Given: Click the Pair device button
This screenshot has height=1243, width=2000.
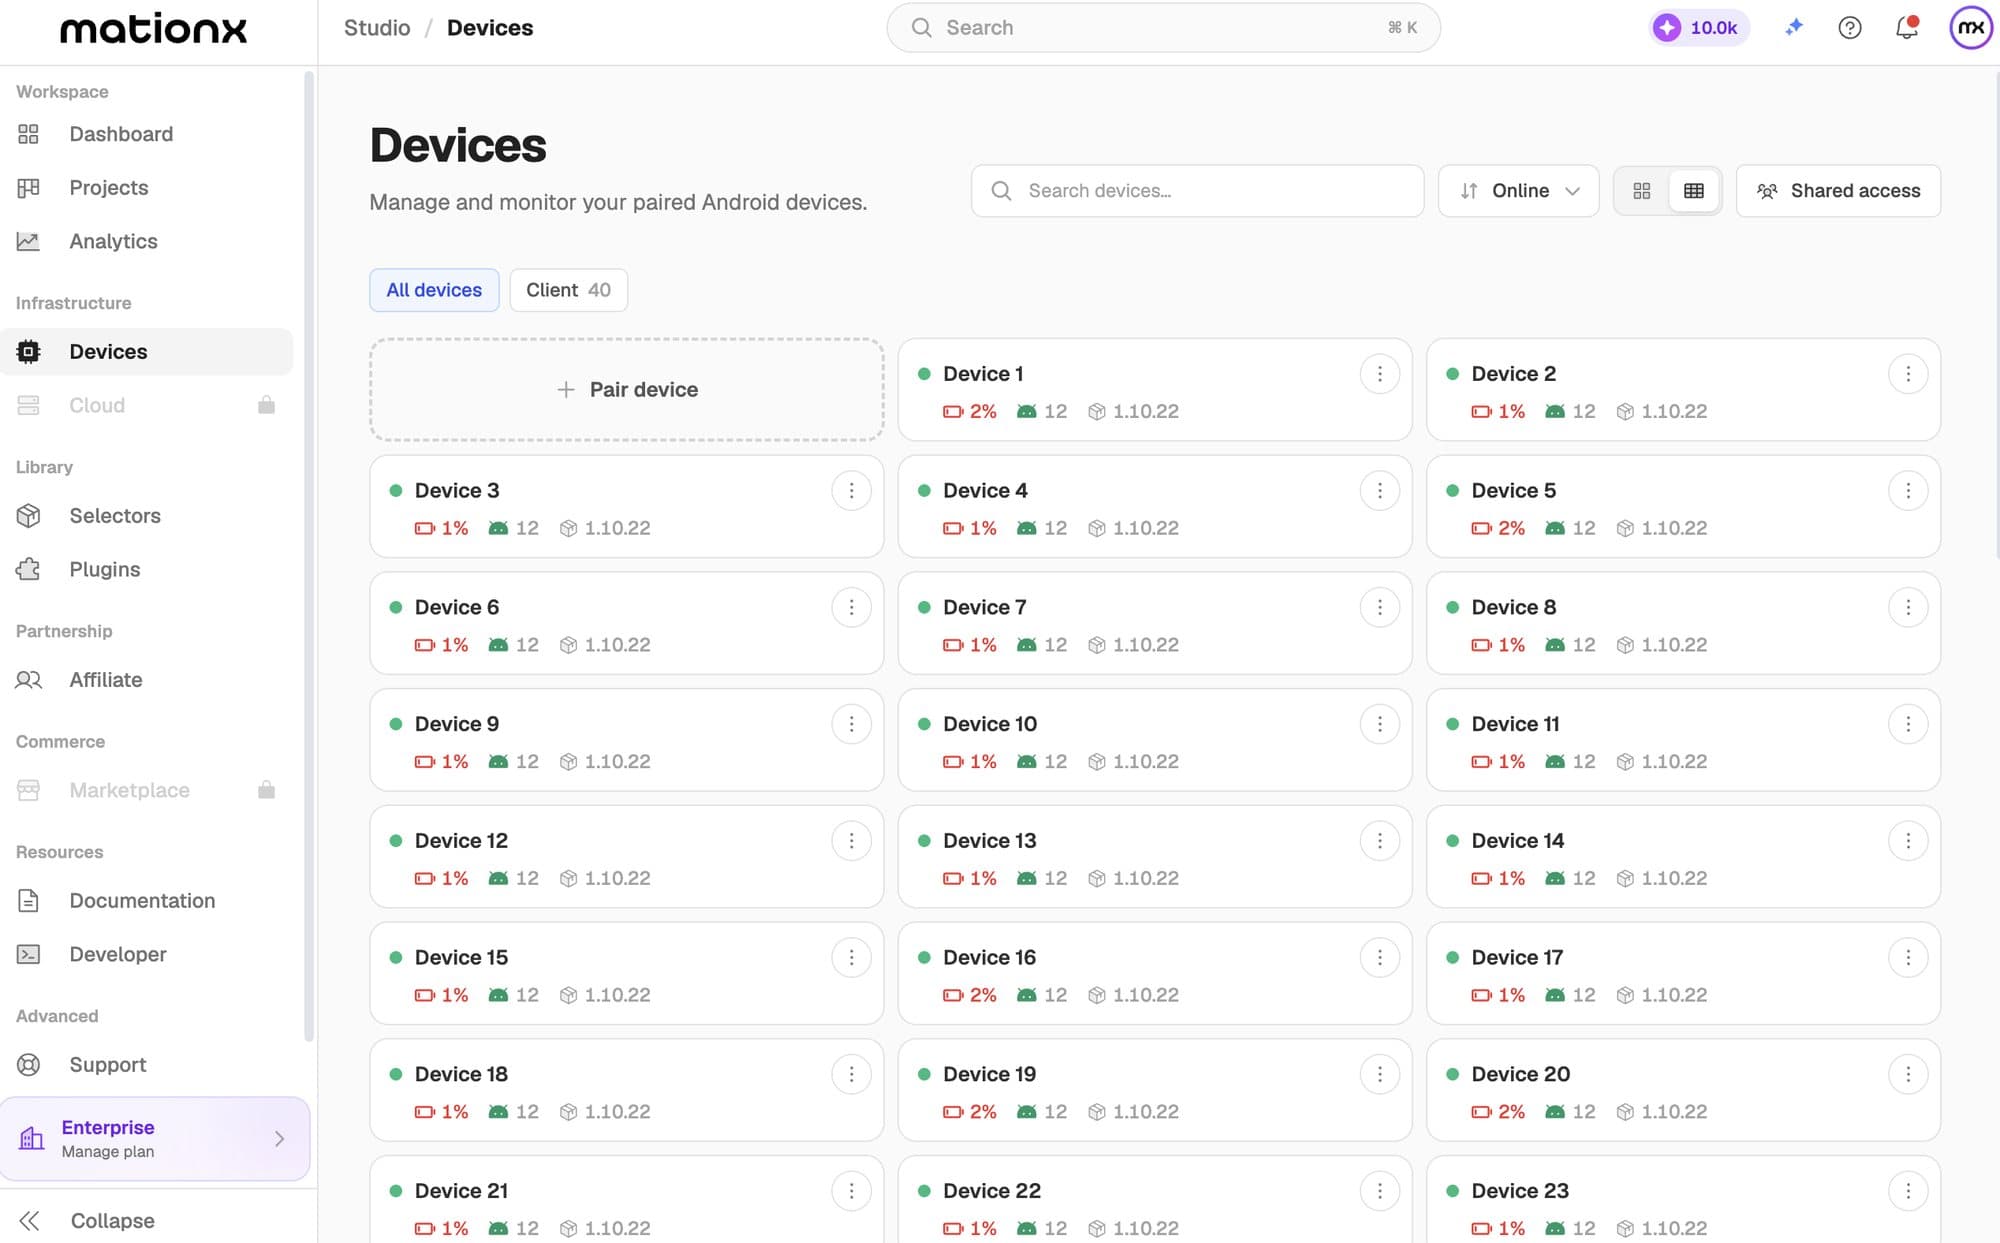Looking at the screenshot, I should [627, 390].
